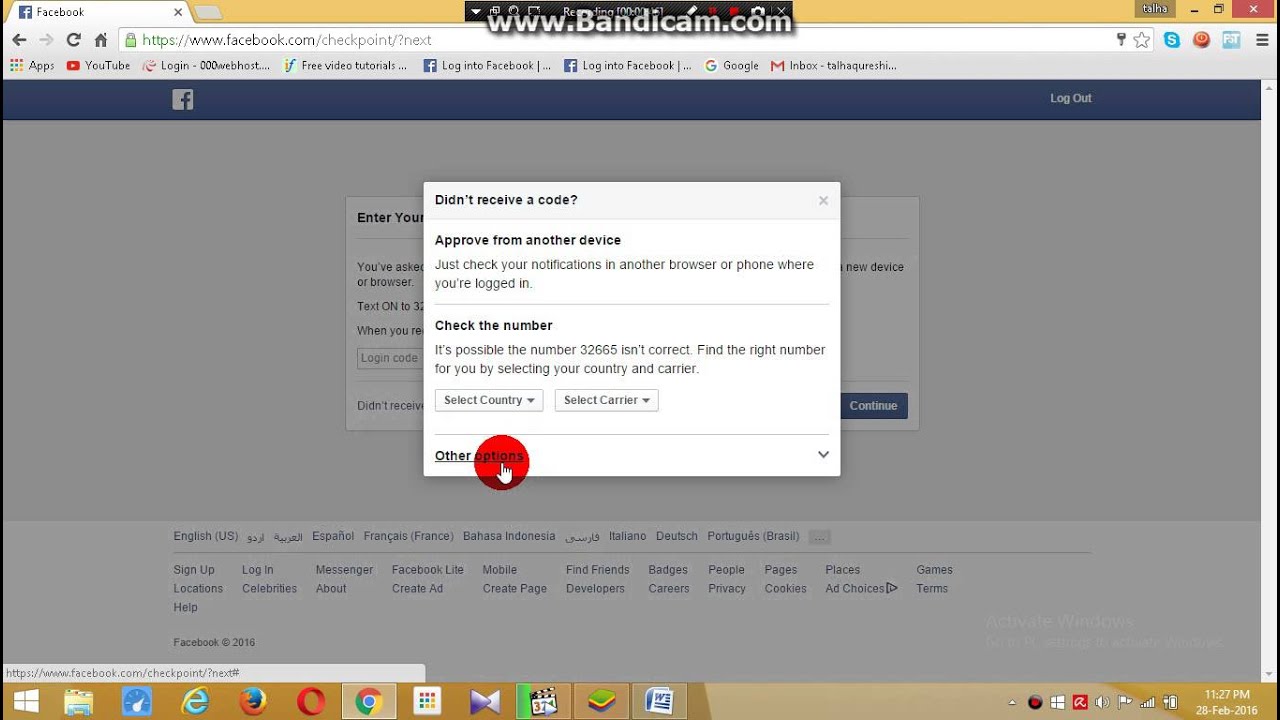Open the BlueStacks taskbar icon
Image resolution: width=1280 pixels, height=720 pixels.
pyautogui.click(x=601, y=702)
